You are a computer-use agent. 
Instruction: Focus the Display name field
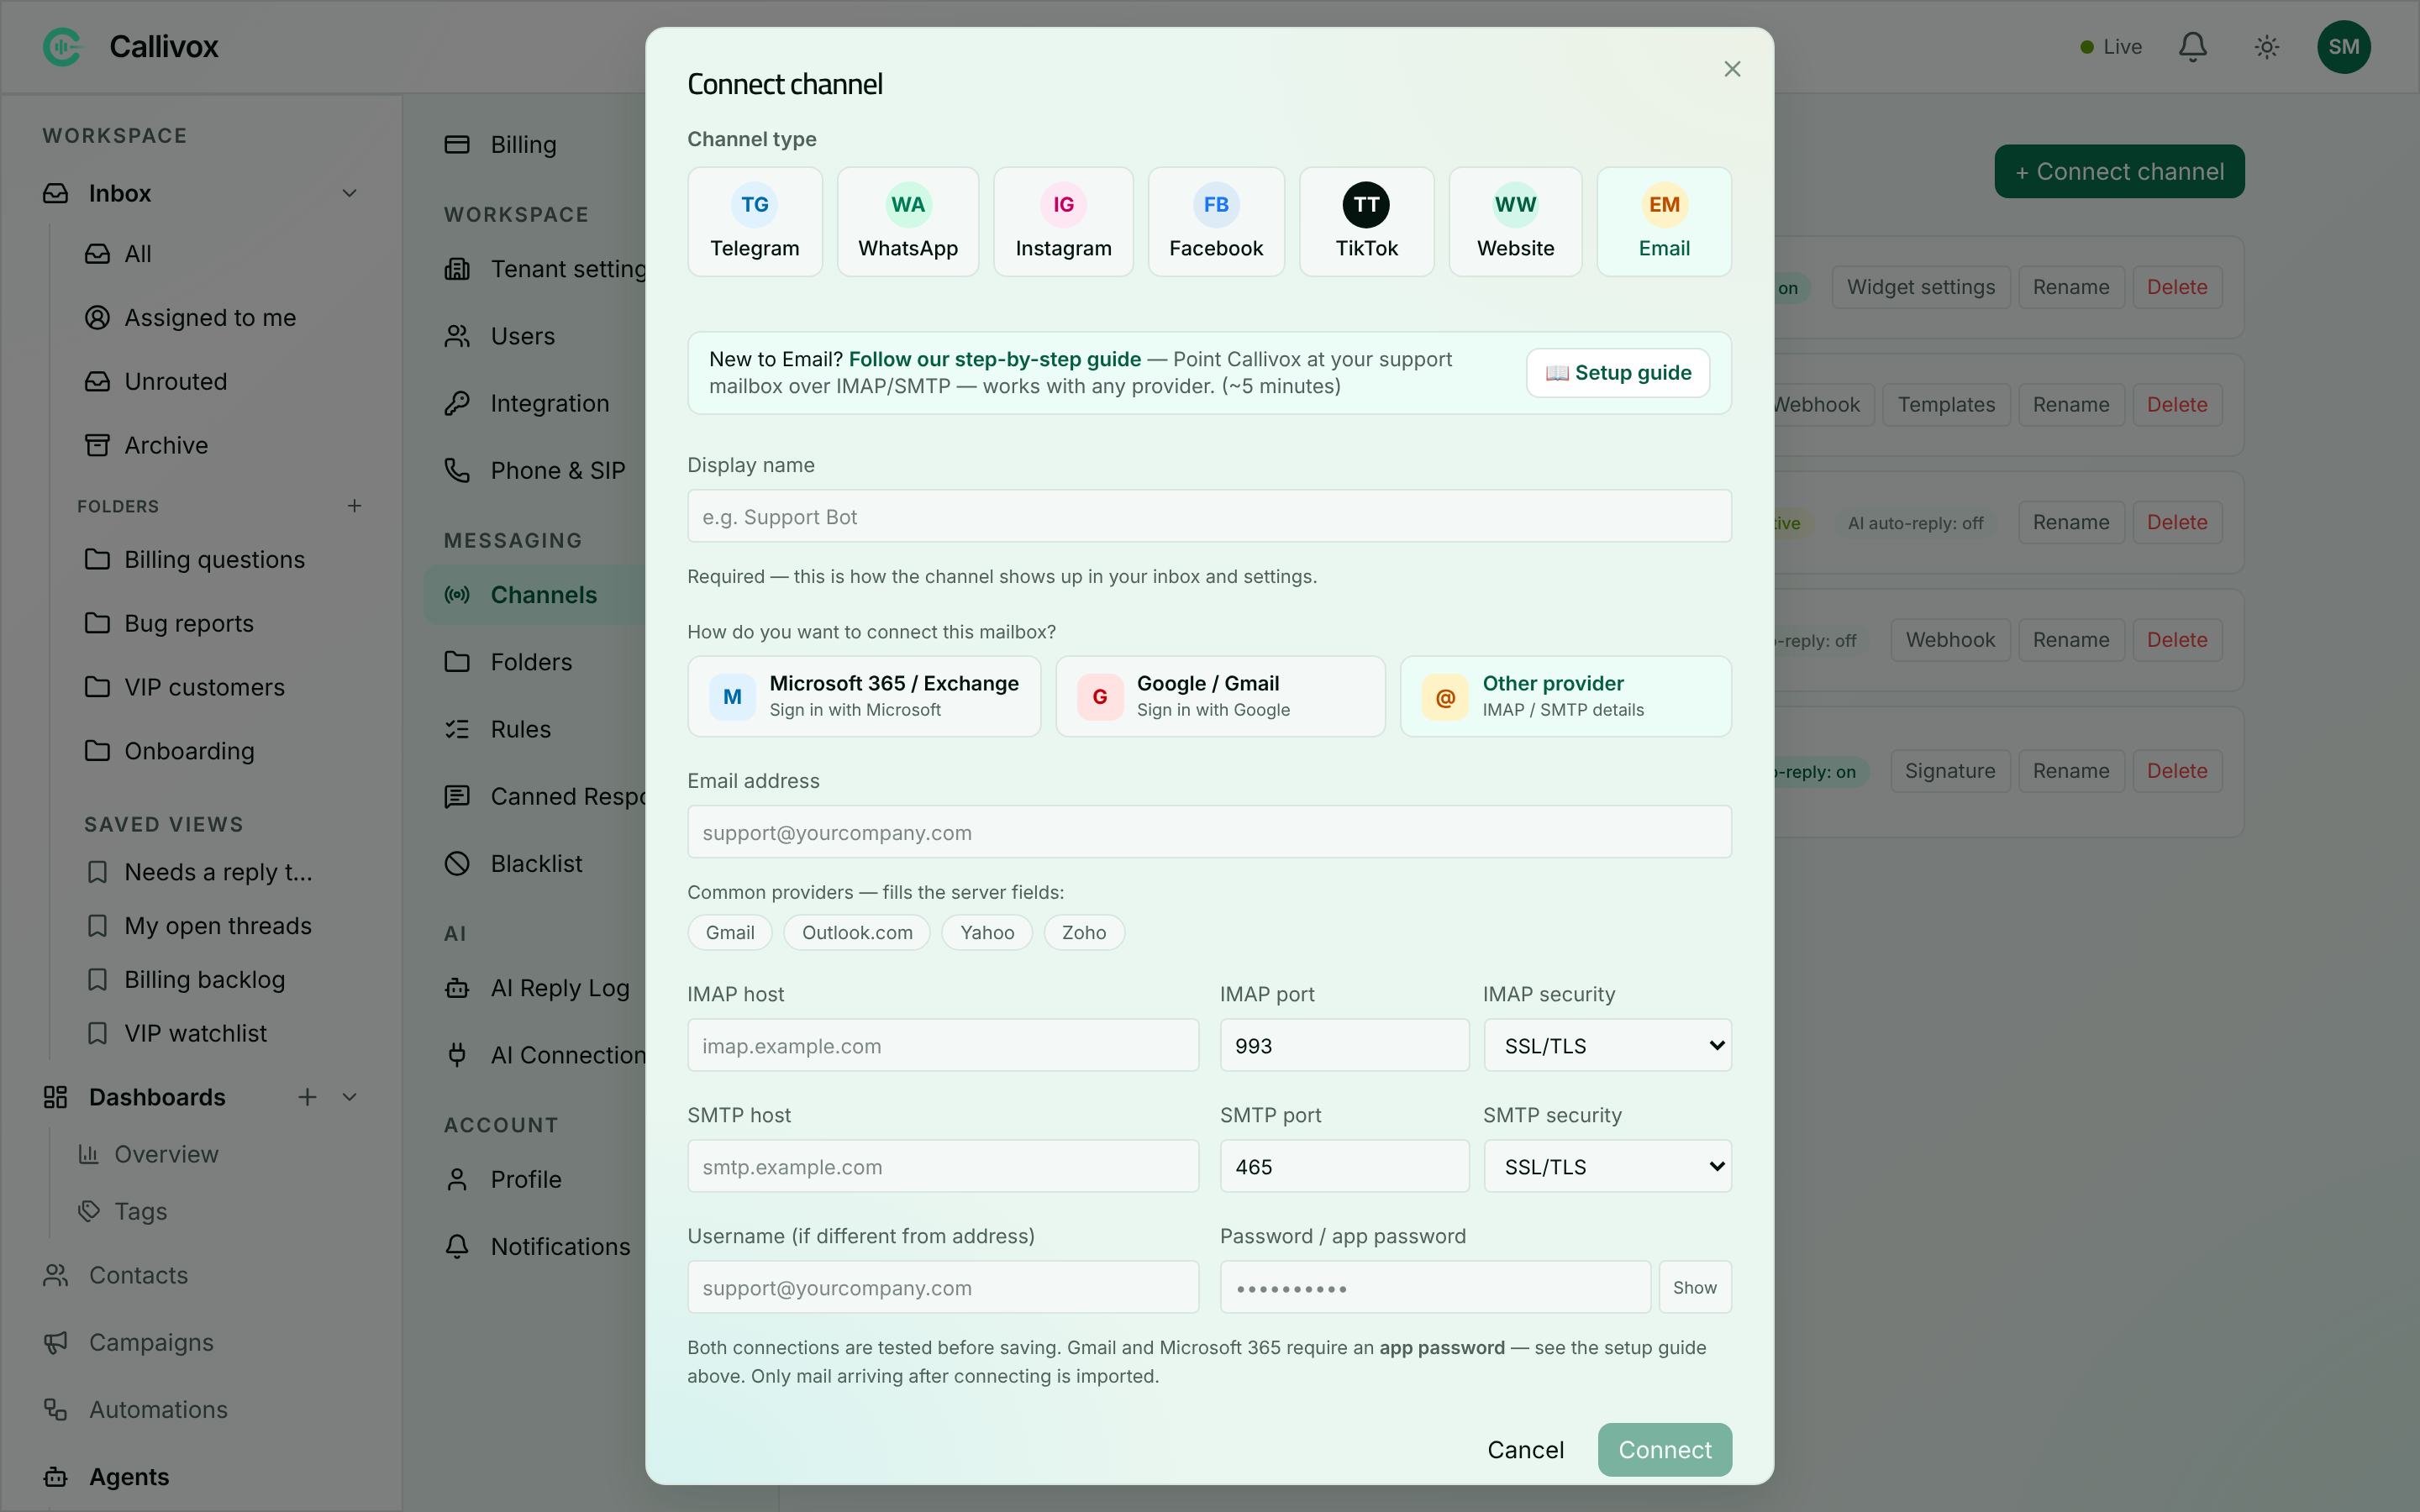click(1209, 516)
